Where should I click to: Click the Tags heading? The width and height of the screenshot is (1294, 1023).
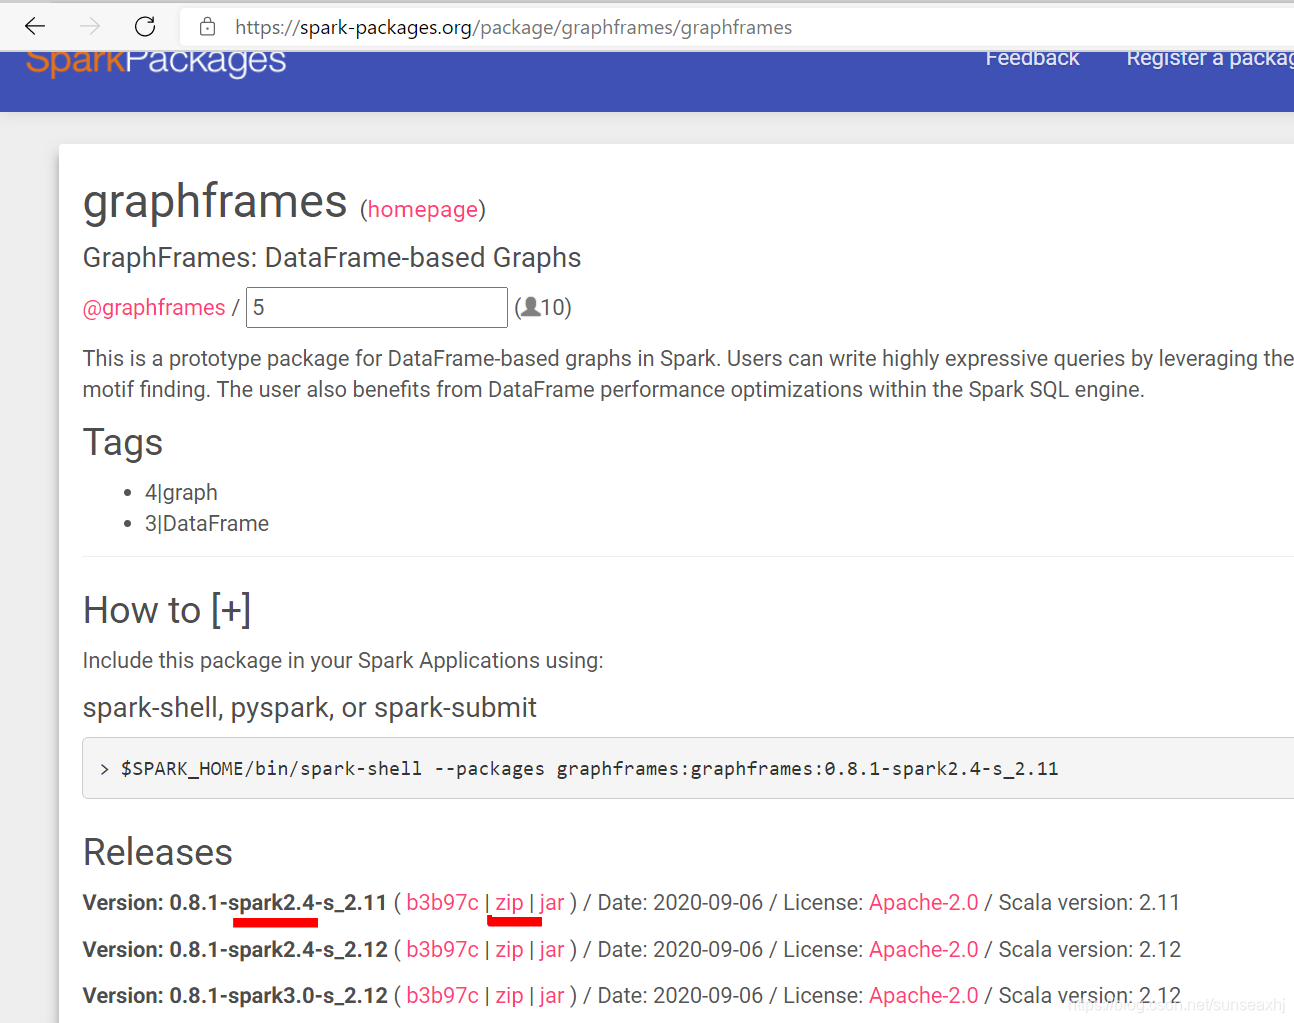tap(123, 443)
